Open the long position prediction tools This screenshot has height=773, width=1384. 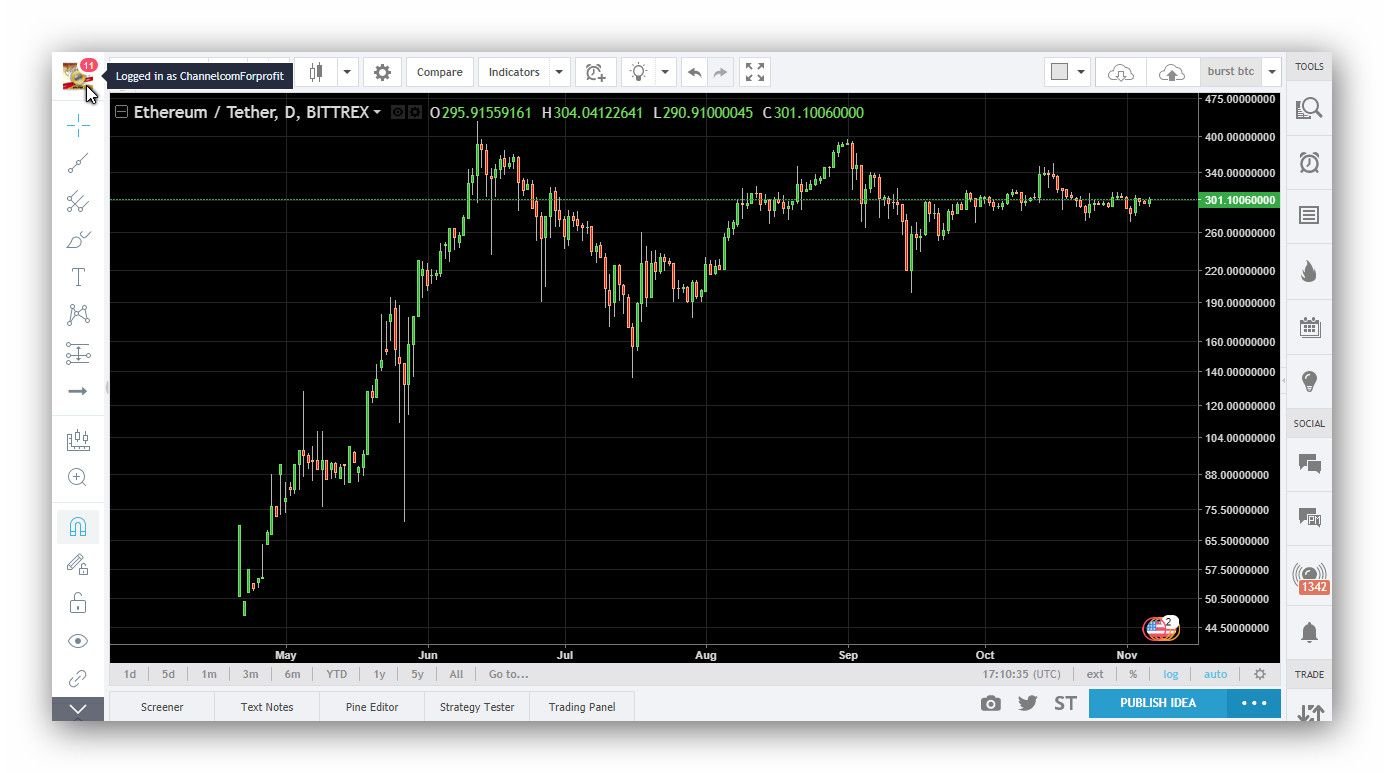coord(78,353)
